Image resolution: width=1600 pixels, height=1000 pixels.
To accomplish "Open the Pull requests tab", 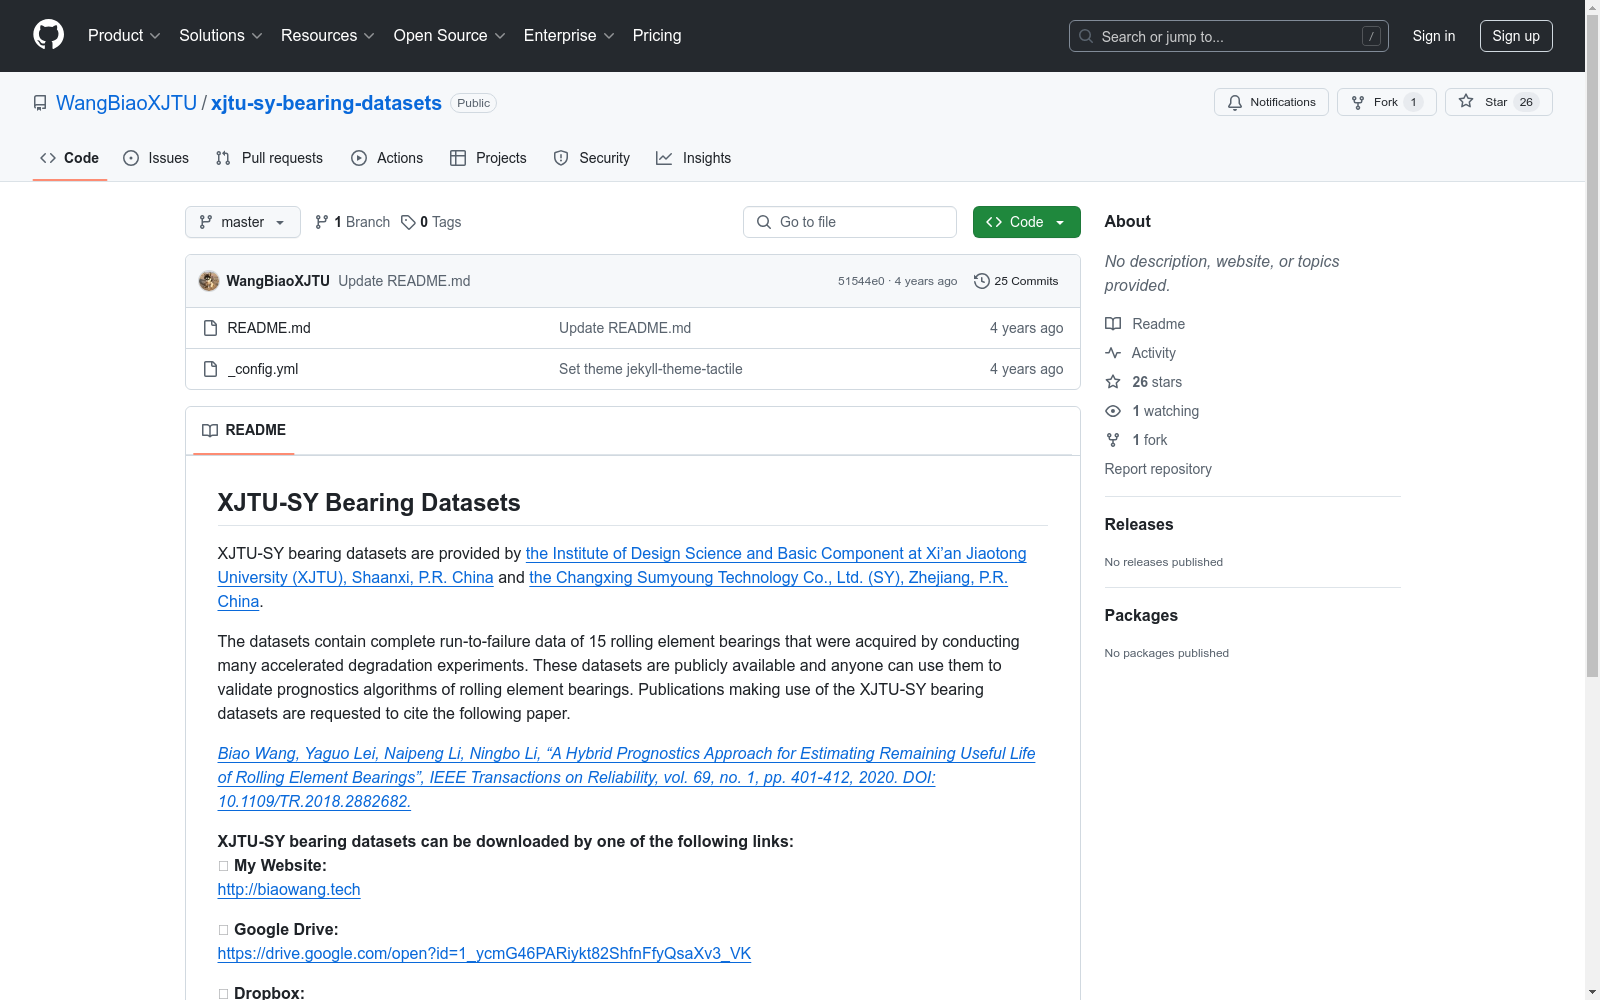I will [x=269, y=158].
